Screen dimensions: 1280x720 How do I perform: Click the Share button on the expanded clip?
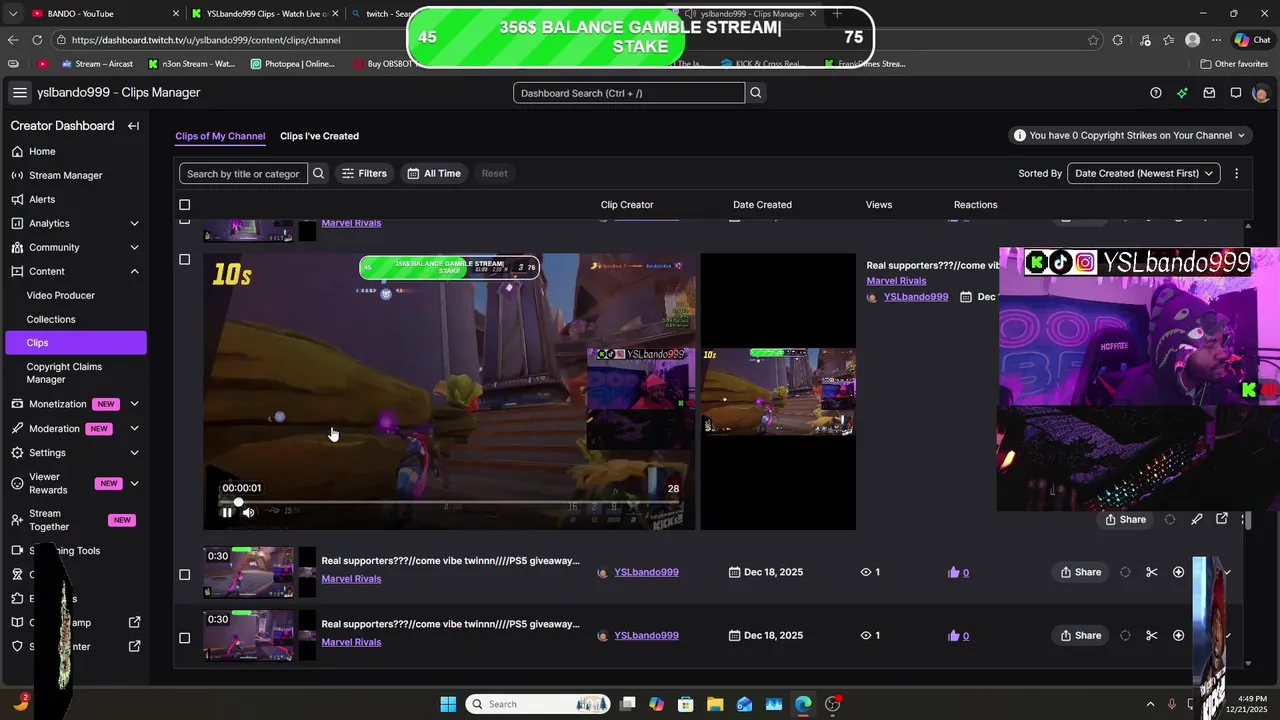(1125, 519)
